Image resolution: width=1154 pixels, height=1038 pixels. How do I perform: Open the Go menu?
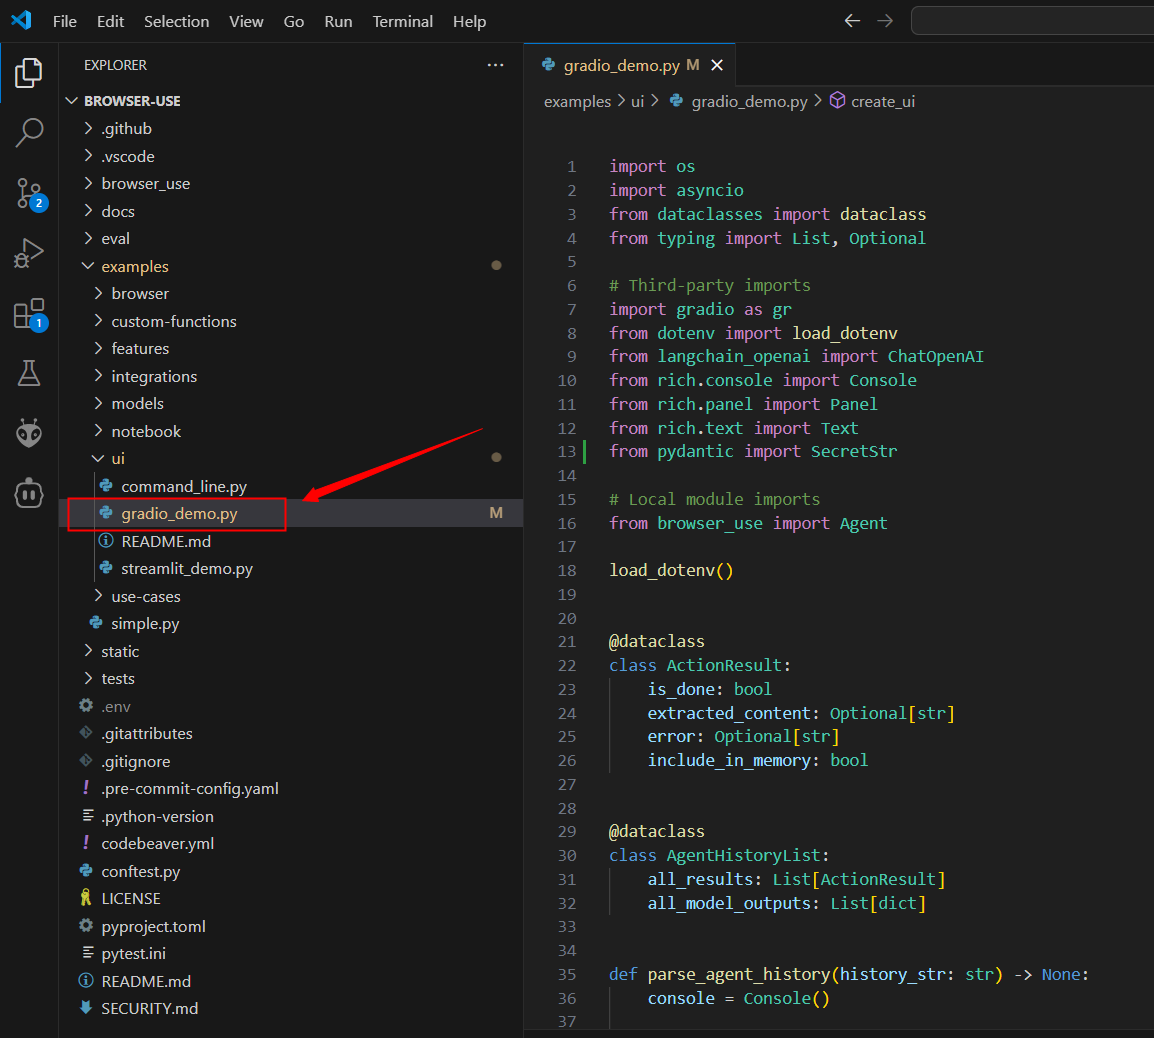pos(294,21)
